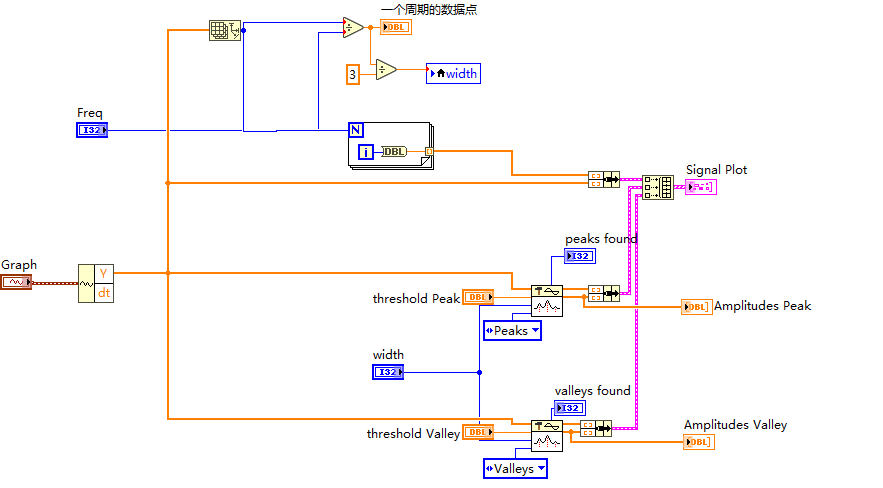883x488 pixels.
Task: Select the threshold Valley DBL control terminal
Action: tap(478, 432)
